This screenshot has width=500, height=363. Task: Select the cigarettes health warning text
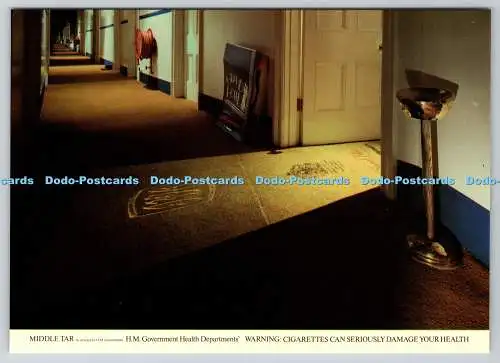(x=357, y=339)
